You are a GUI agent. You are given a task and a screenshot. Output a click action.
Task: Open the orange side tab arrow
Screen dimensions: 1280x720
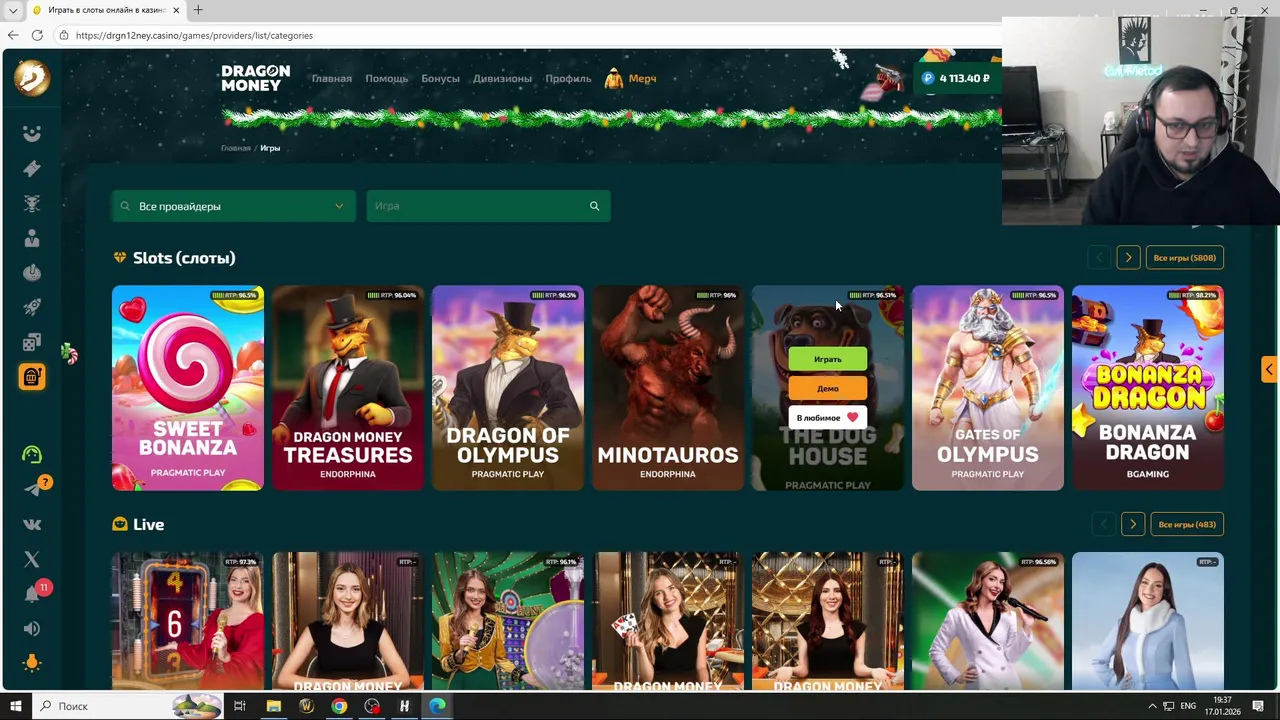[x=1269, y=370]
